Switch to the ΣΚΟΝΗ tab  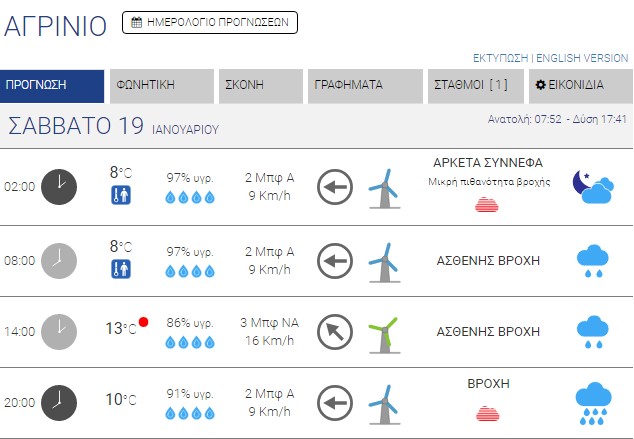click(258, 86)
